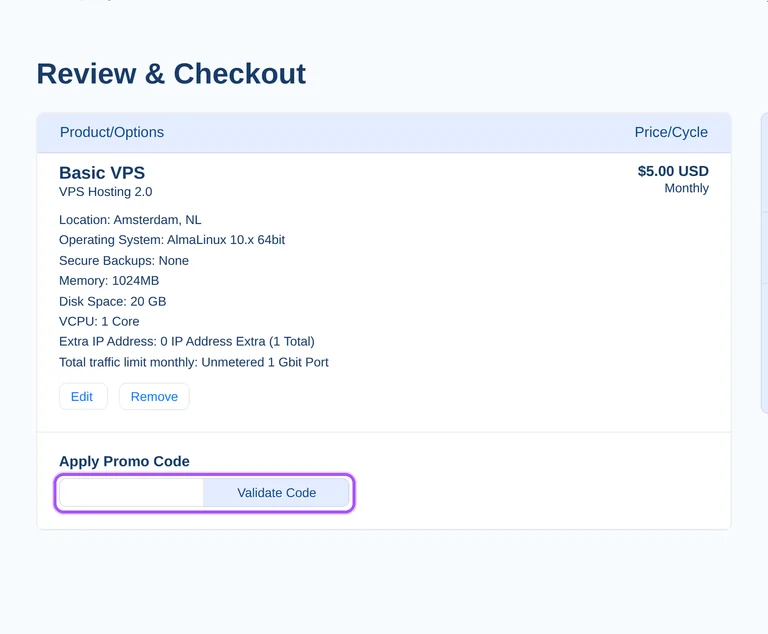Click the Edit button for Basic VPS

click(x=83, y=396)
